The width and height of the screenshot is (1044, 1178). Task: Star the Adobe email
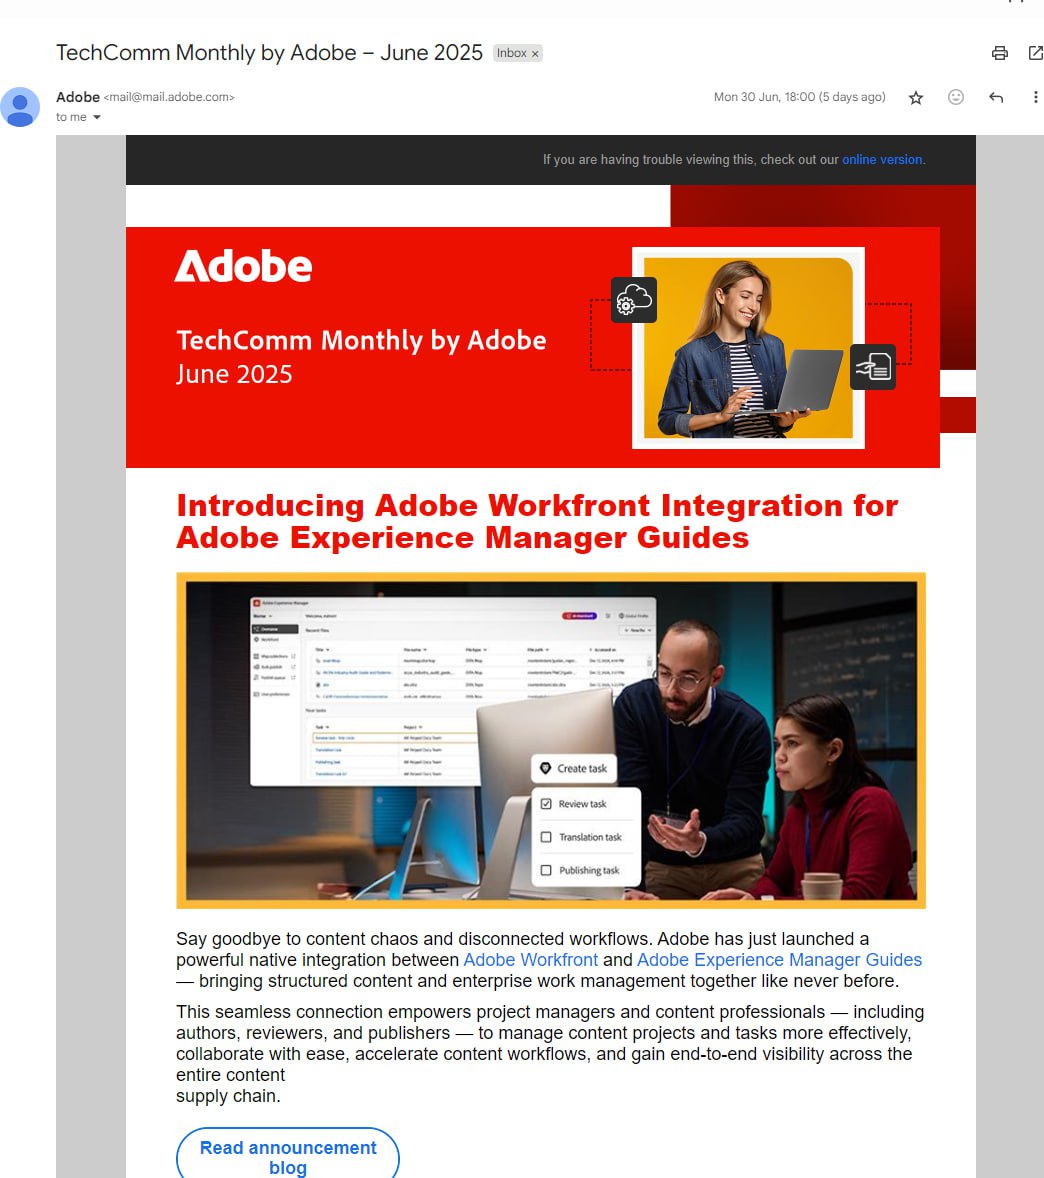[916, 98]
